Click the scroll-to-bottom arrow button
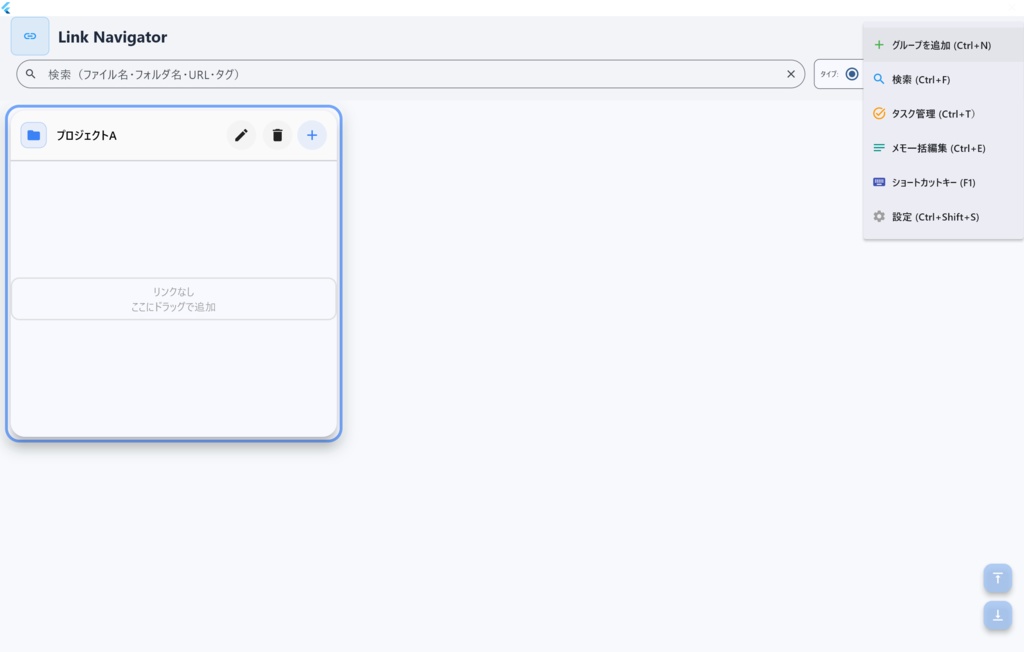The image size is (1024, 652). point(996,616)
